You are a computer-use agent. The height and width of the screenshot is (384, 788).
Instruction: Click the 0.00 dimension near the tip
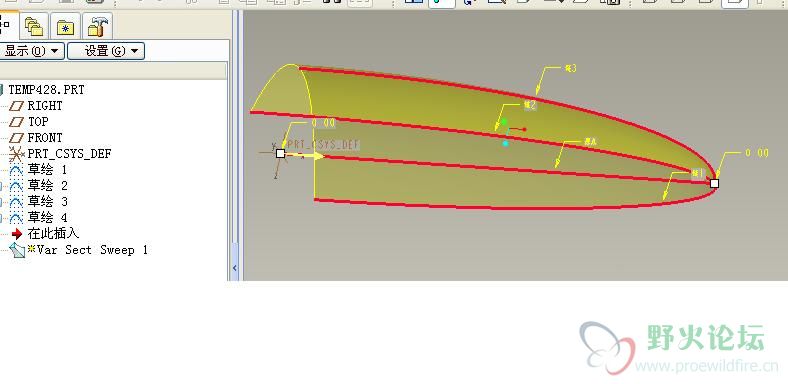click(x=757, y=153)
